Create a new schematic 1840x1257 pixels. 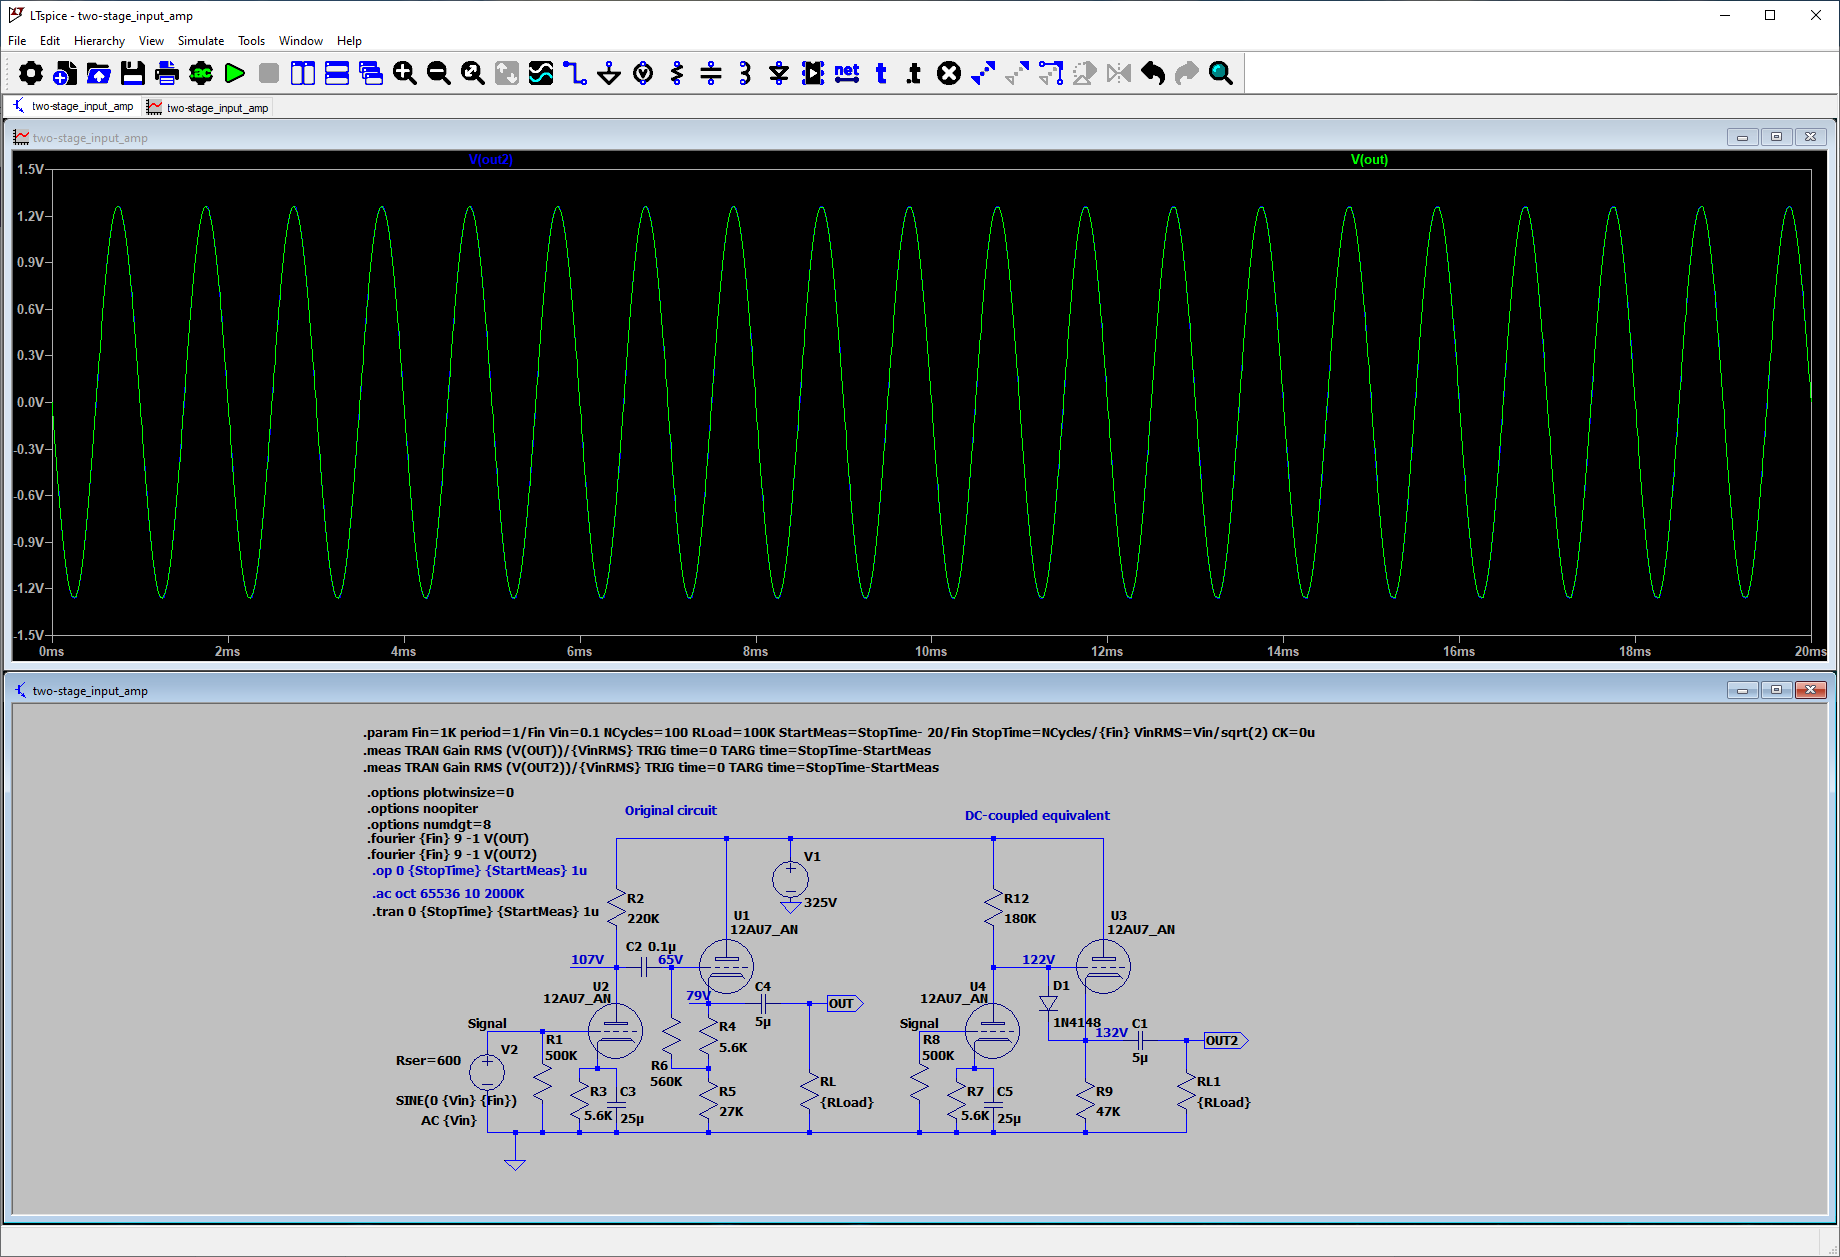coord(65,73)
